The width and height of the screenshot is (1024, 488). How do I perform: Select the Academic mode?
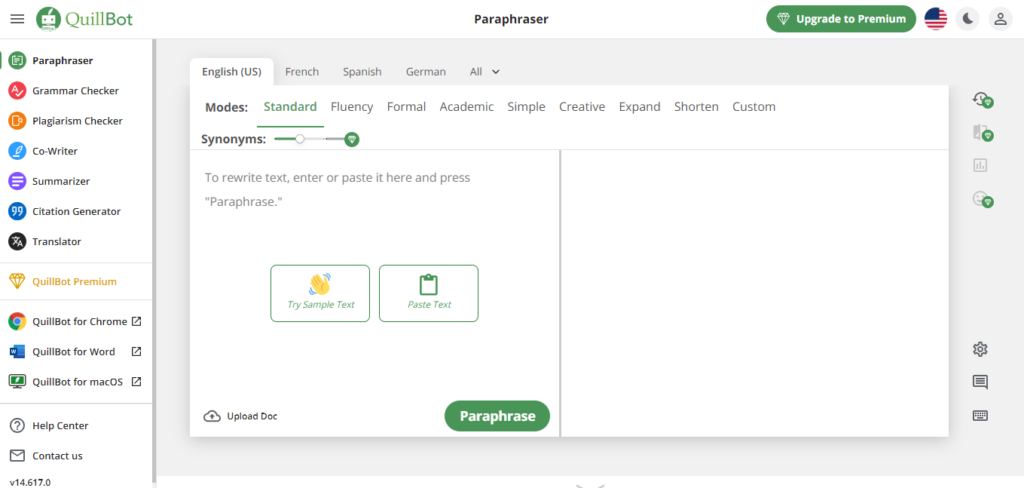[x=466, y=107]
